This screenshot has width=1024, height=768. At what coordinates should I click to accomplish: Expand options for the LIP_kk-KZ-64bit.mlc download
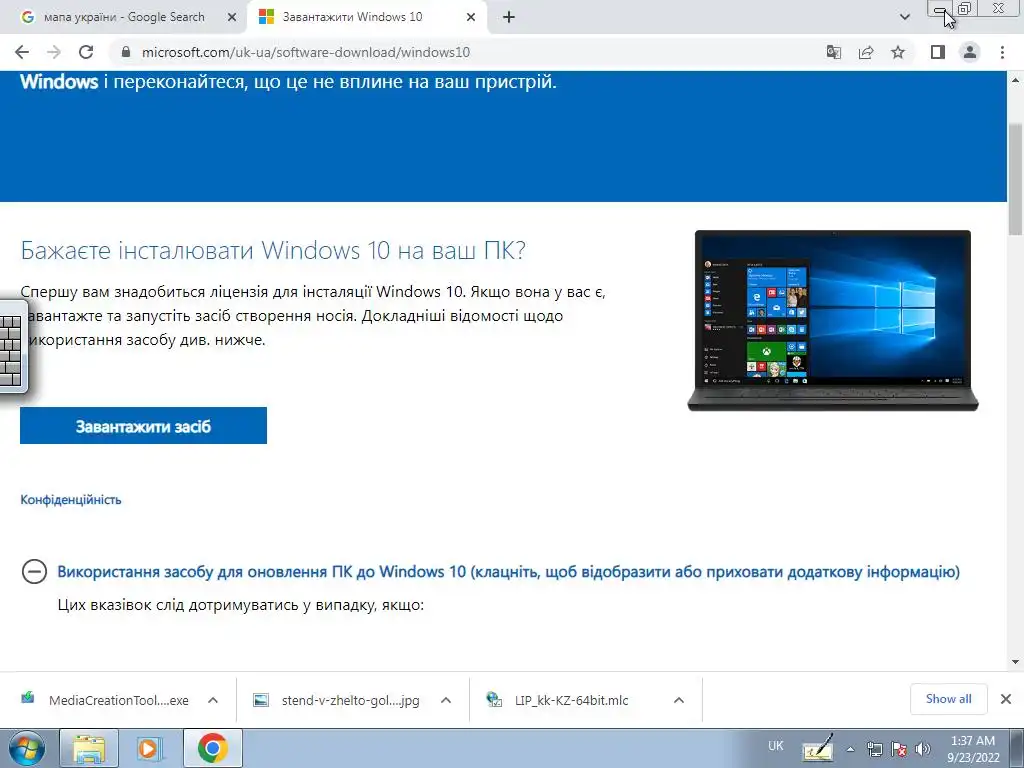coord(679,700)
